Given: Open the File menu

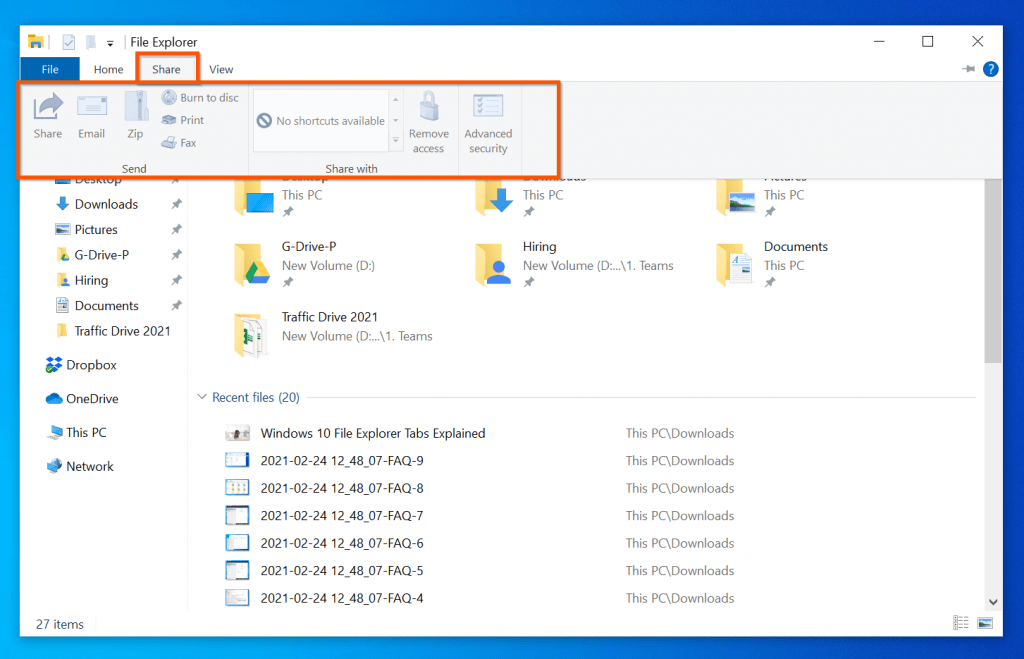Looking at the screenshot, I should [49, 69].
